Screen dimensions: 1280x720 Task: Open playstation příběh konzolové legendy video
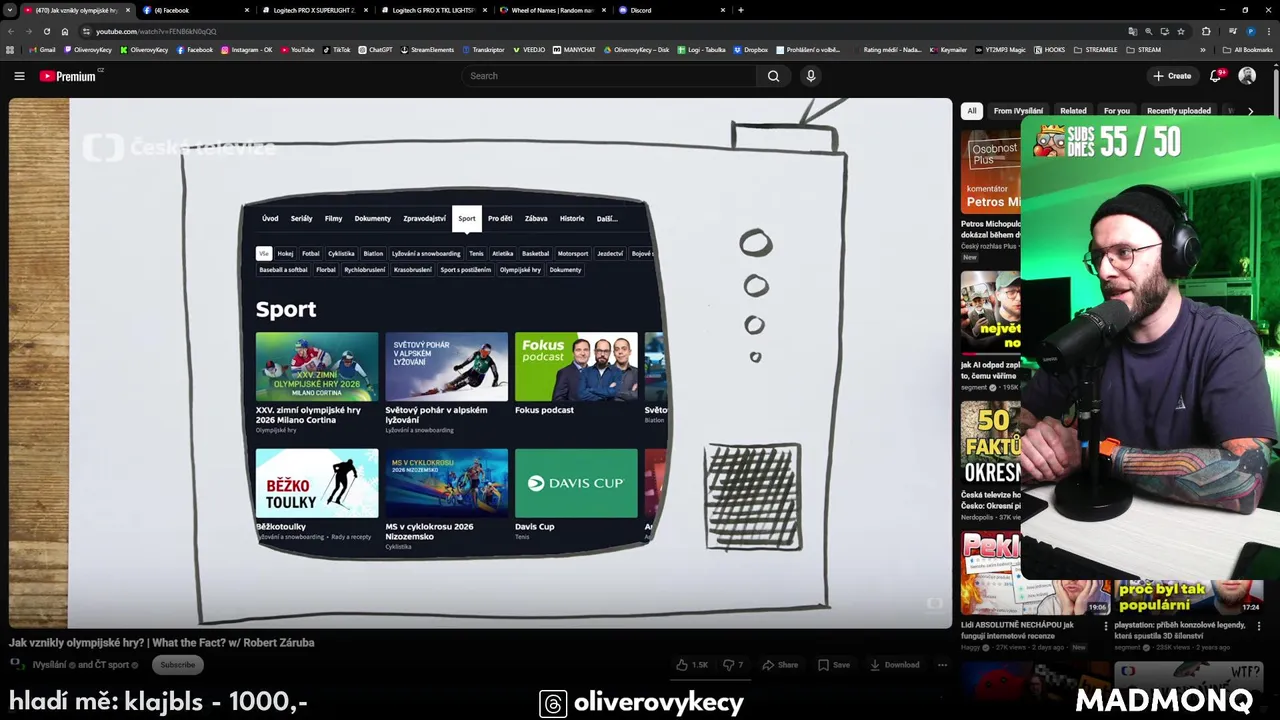point(1189,597)
